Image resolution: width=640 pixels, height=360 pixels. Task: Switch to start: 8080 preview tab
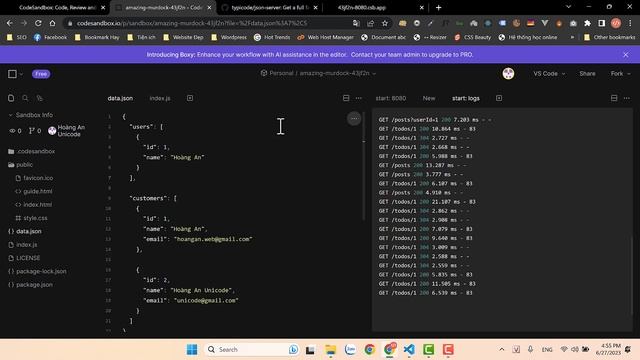click(391, 98)
